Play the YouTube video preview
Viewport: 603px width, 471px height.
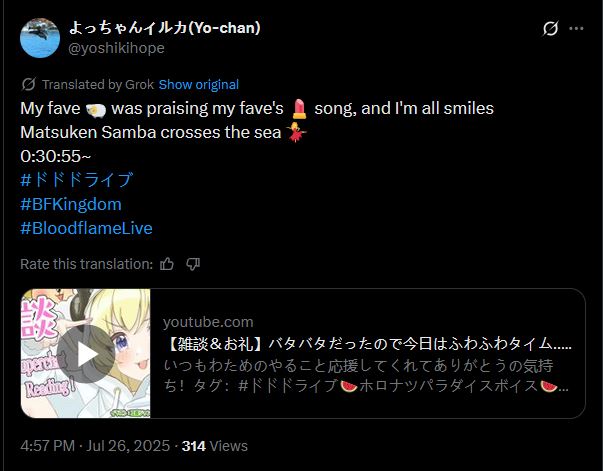[x=86, y=354]
